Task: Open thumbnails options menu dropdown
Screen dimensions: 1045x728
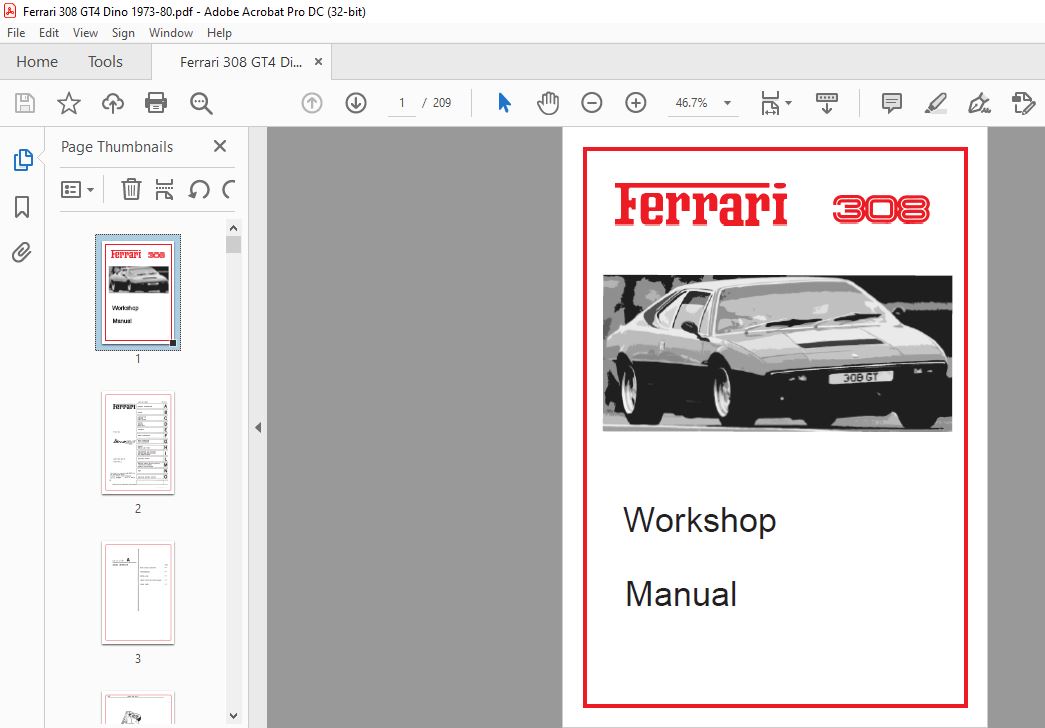Action: (x=77, y=189)
